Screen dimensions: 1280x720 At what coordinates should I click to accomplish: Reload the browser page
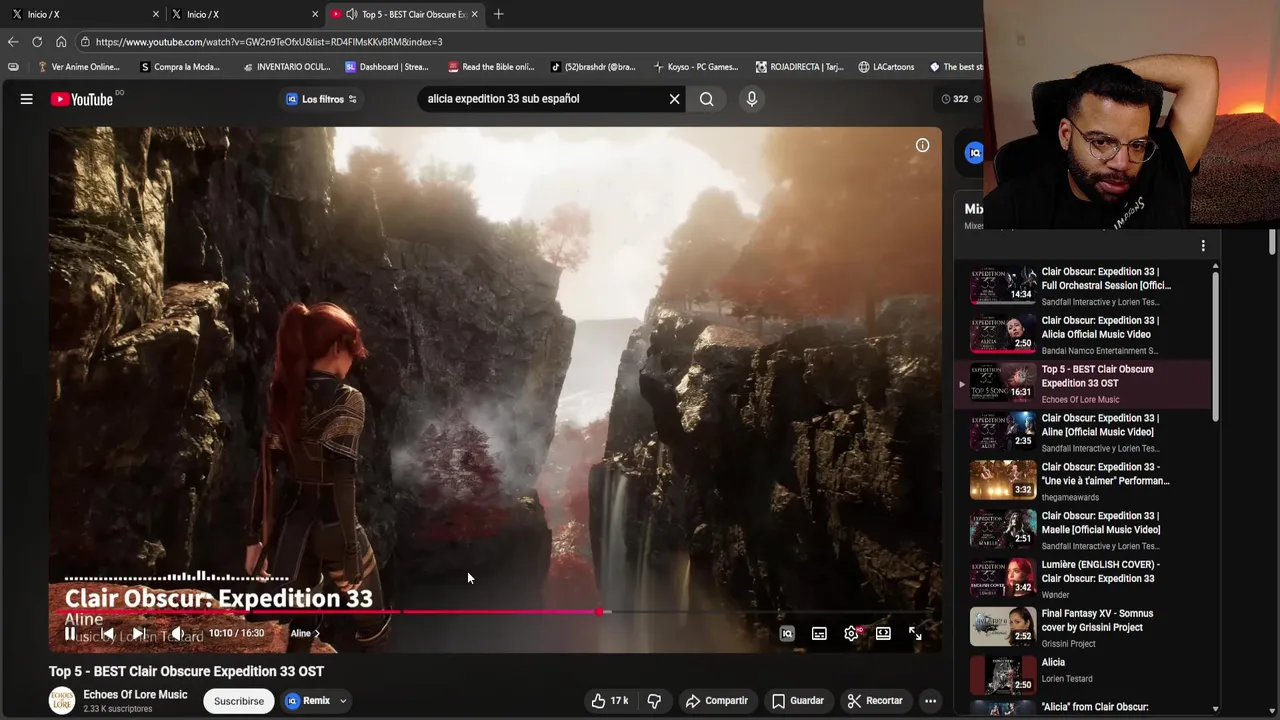pyautogui.click(x=37, y=42)
